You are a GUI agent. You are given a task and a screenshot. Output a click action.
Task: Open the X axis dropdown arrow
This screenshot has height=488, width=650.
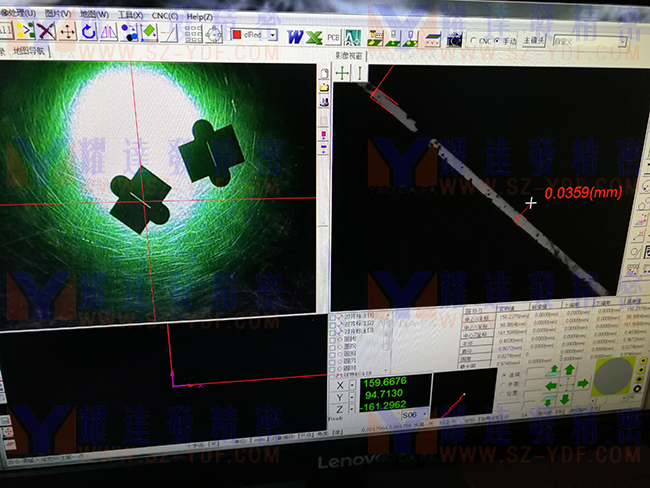(352, 385)
